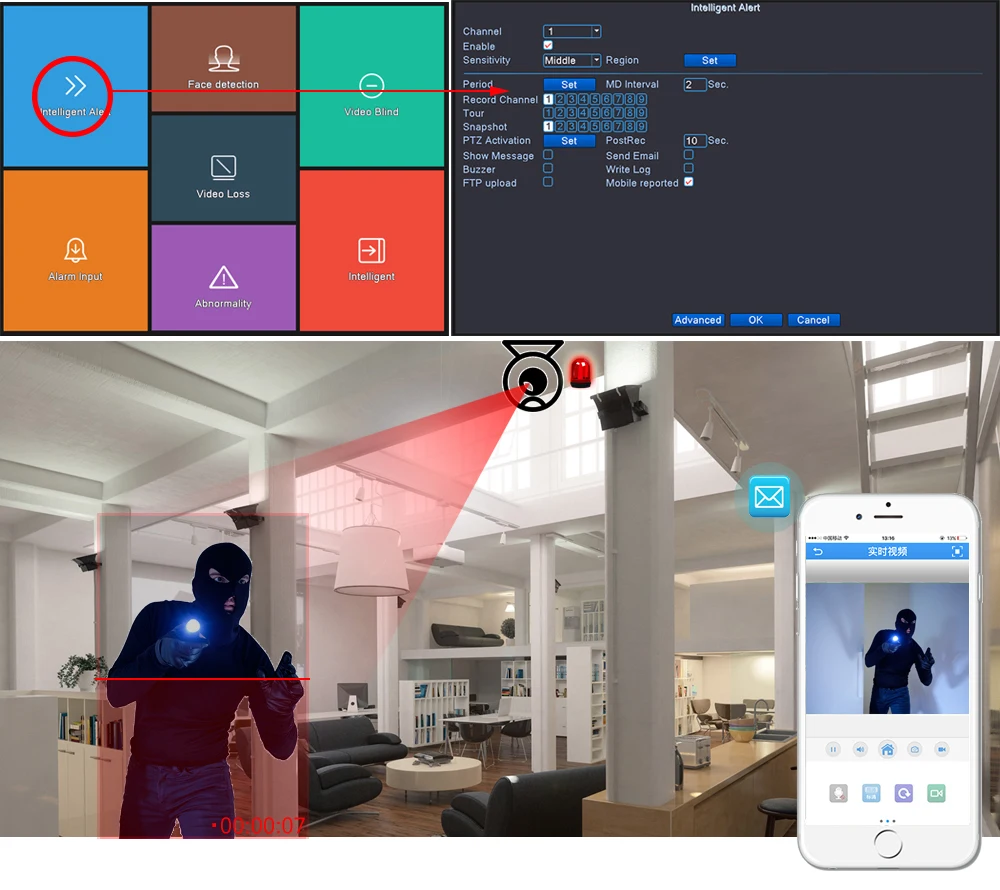
Task: Open the Abnormality tile
Action: [x=223, y=278]
